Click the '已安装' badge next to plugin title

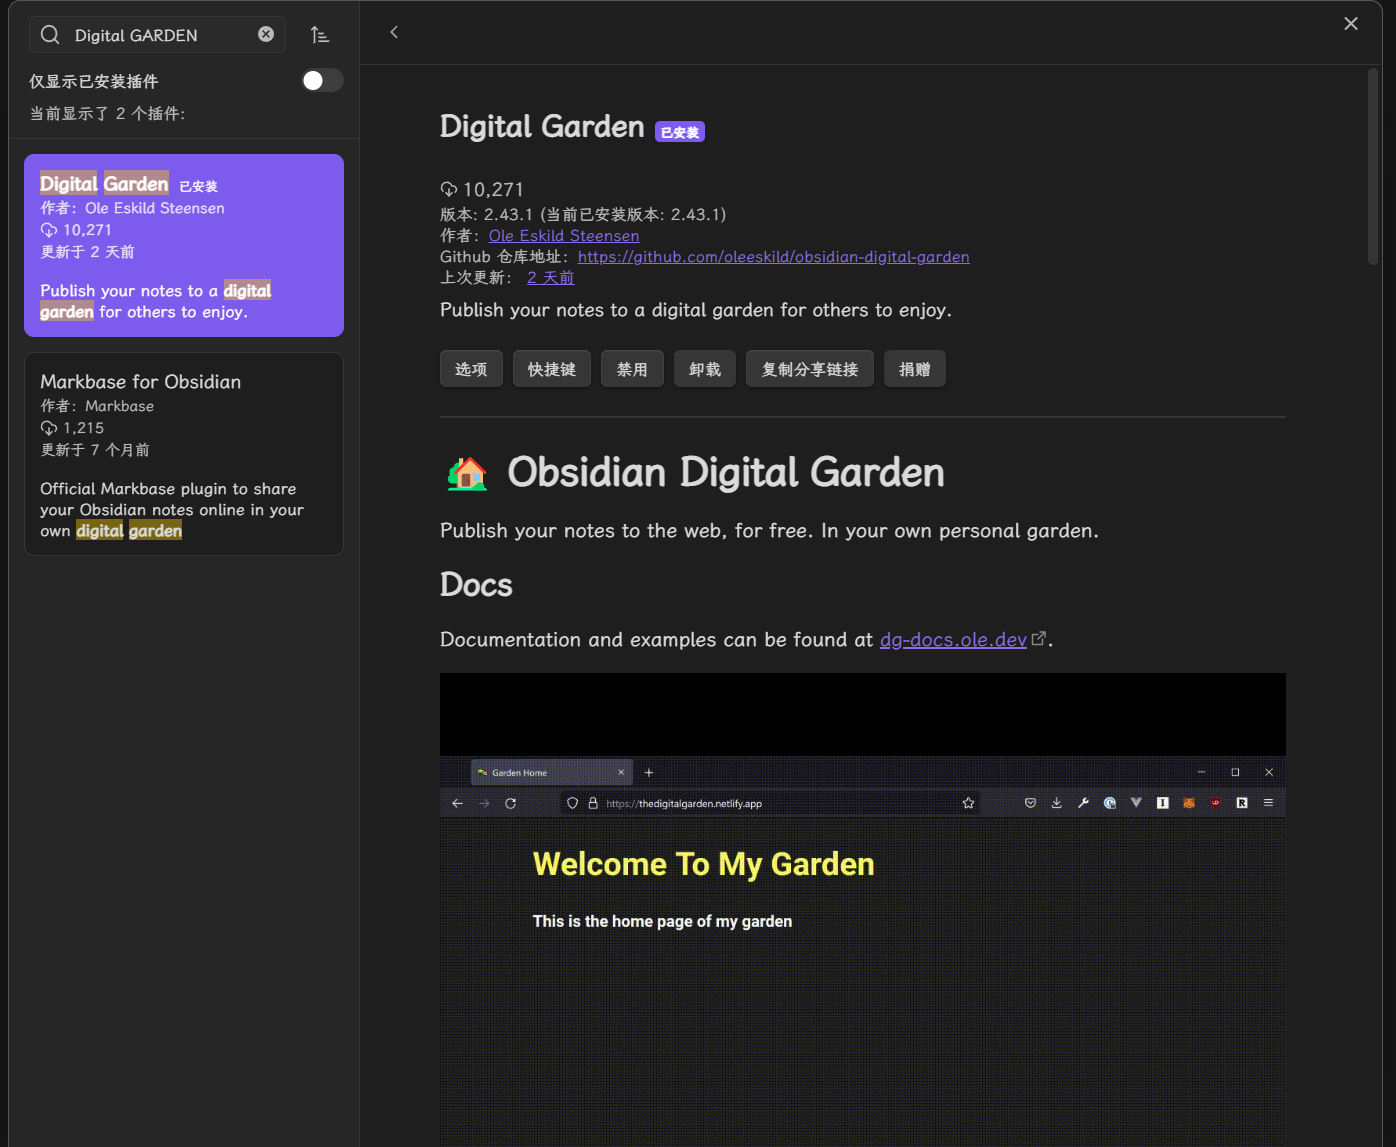[x=680, y=132]
